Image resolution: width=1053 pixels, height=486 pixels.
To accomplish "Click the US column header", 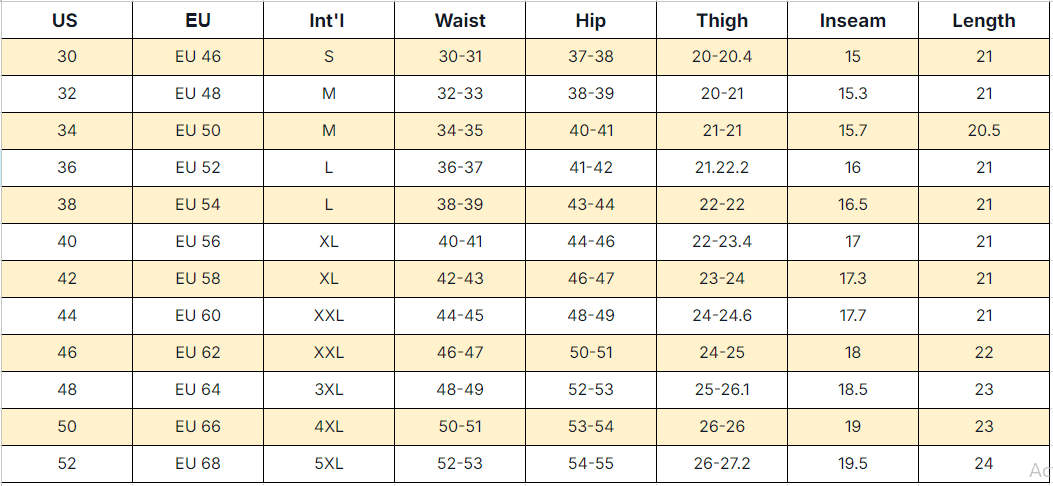I will coord(66,20).
